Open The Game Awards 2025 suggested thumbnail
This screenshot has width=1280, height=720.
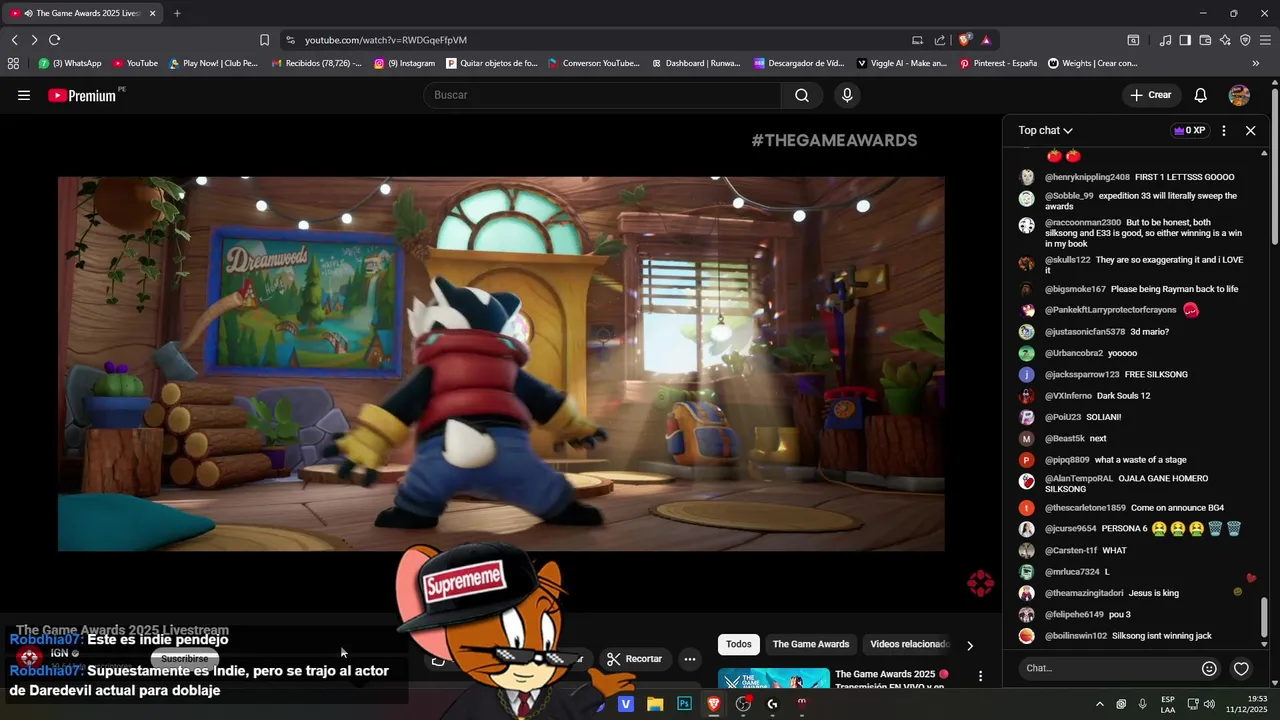point(774,678)
